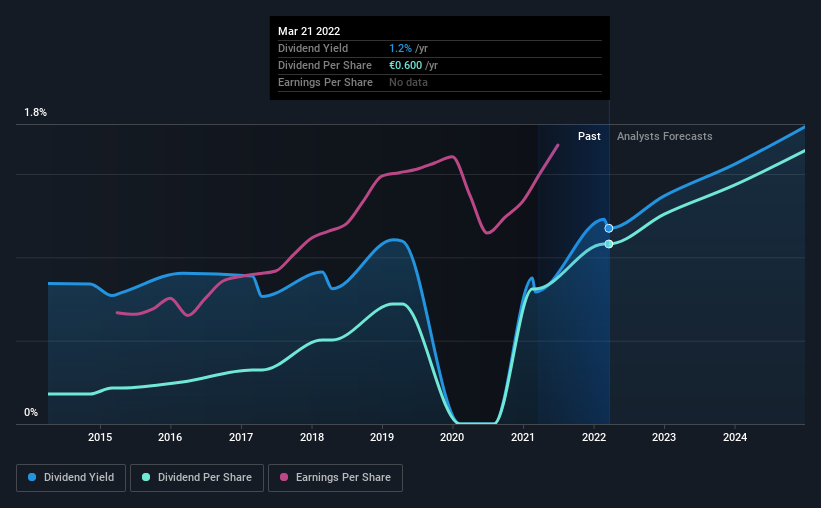Click the Analysts Forecasts label
The height and width of the screenshot is (508, 821).
pyautogui.click(x=664, y=136)
